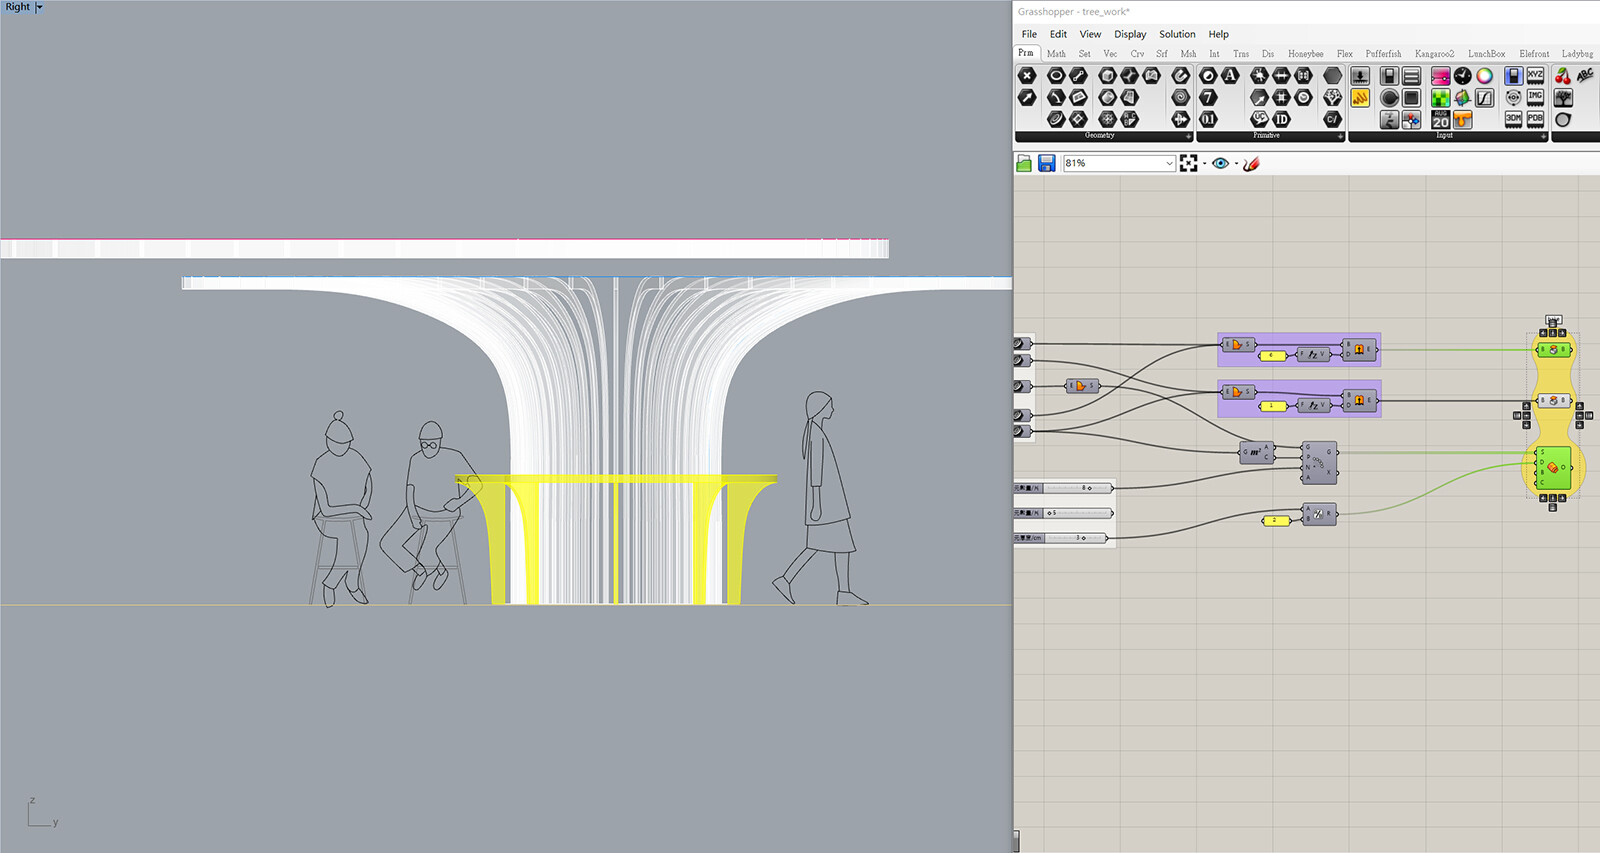Open a Grasshopper file with folder icon

1023,163
